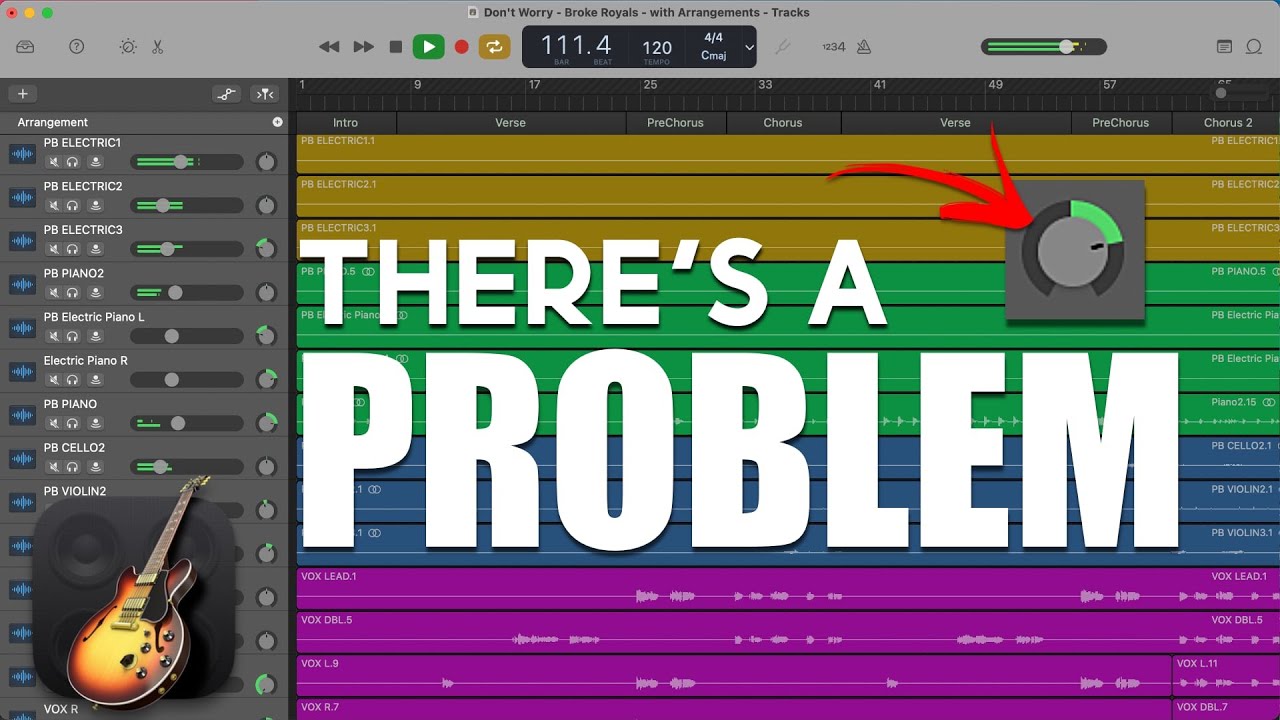Solo the PB PIANO track
The width and height of the screenshot is (1280, 720).
point(73,423)
